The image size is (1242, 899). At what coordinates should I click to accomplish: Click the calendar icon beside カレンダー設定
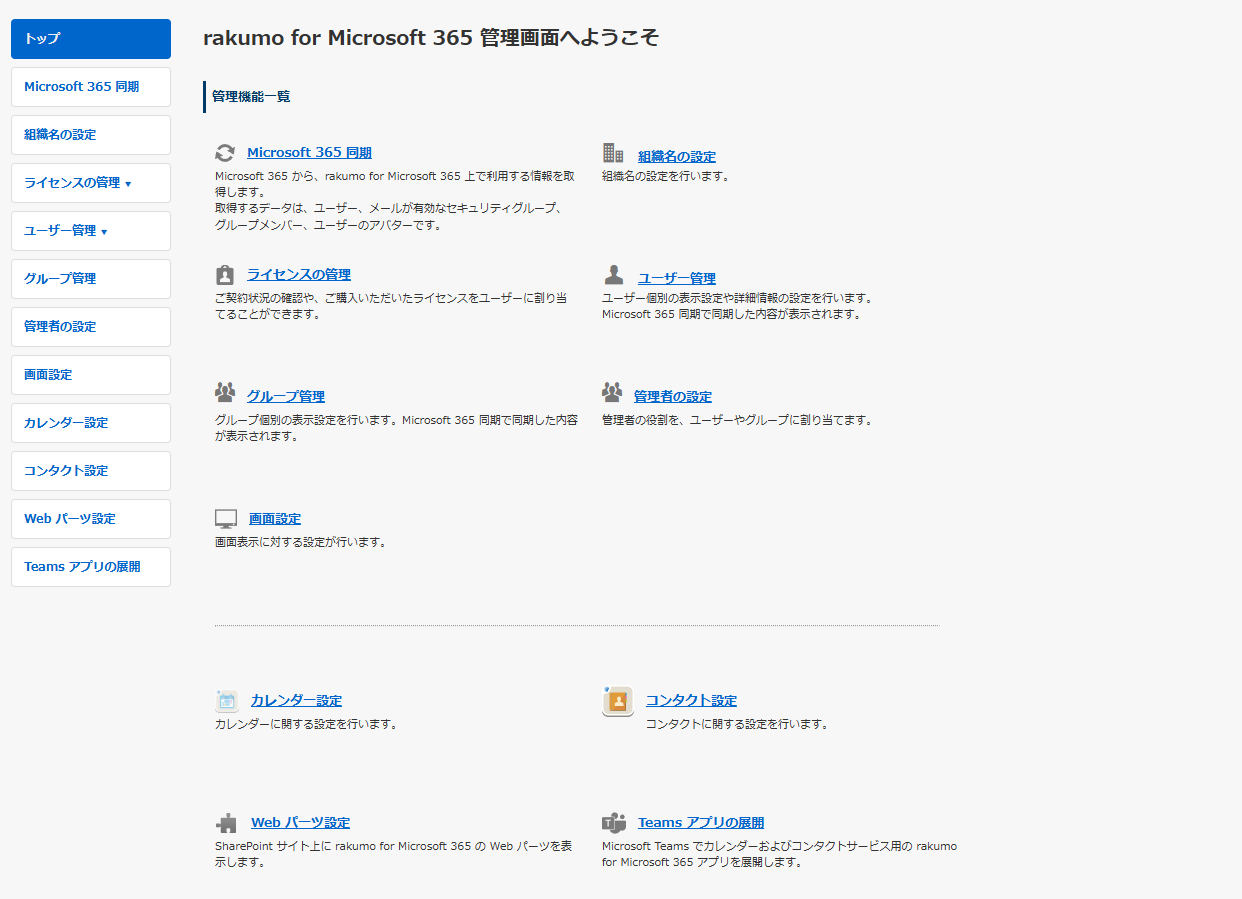point(227,700)
